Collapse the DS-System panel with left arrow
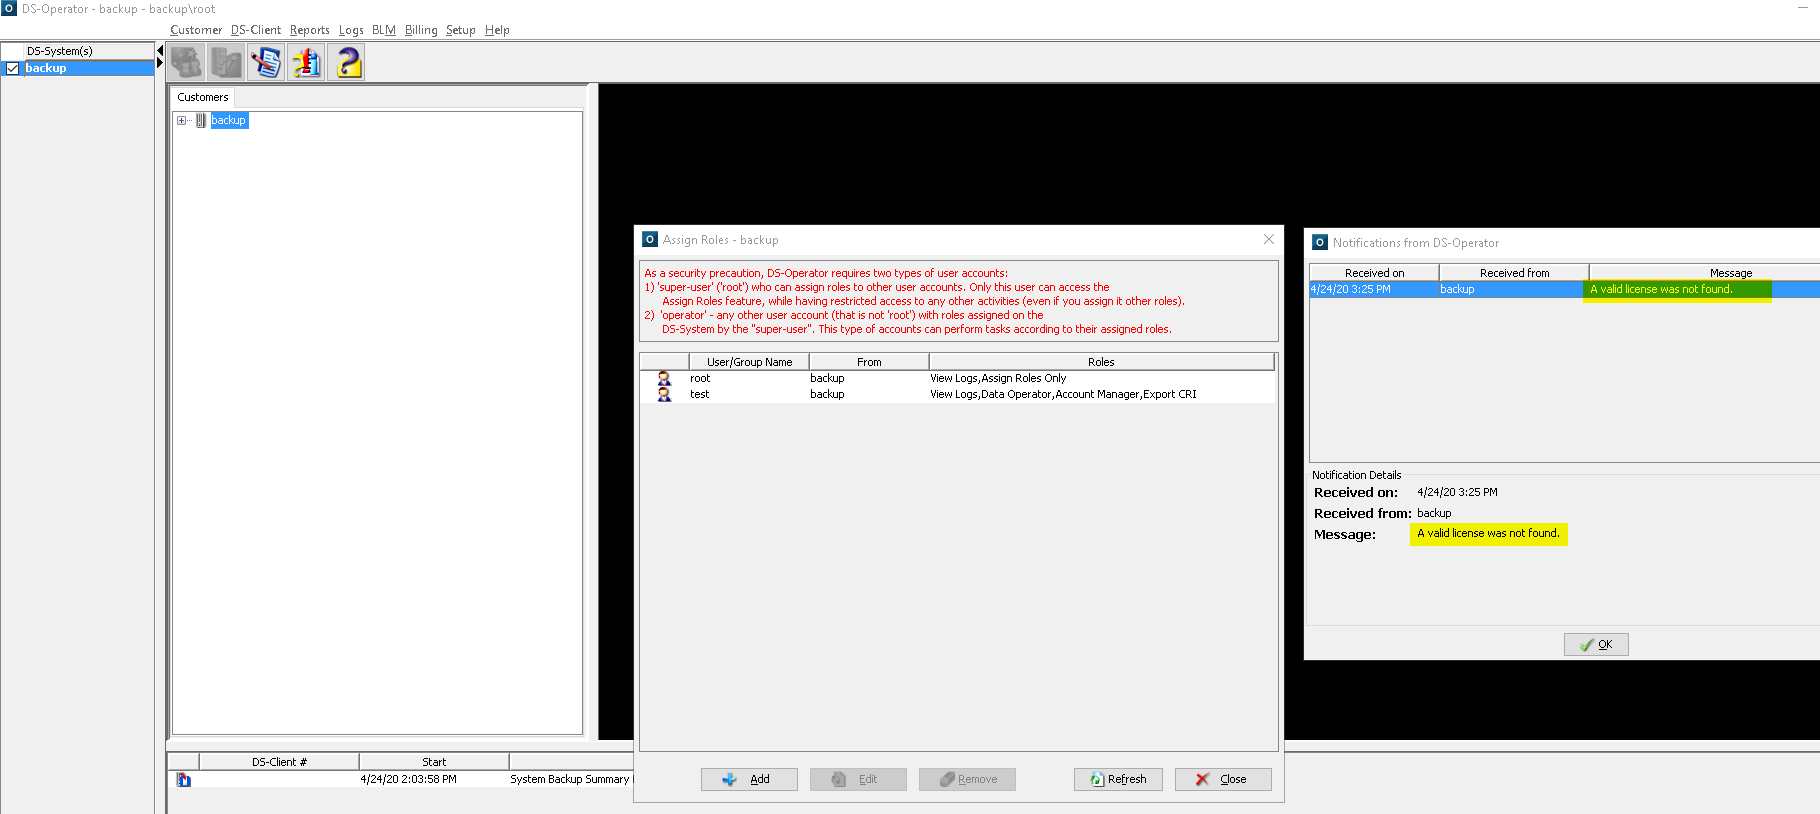Screen dimensions: 1820x814 click(x=160, y=50)
